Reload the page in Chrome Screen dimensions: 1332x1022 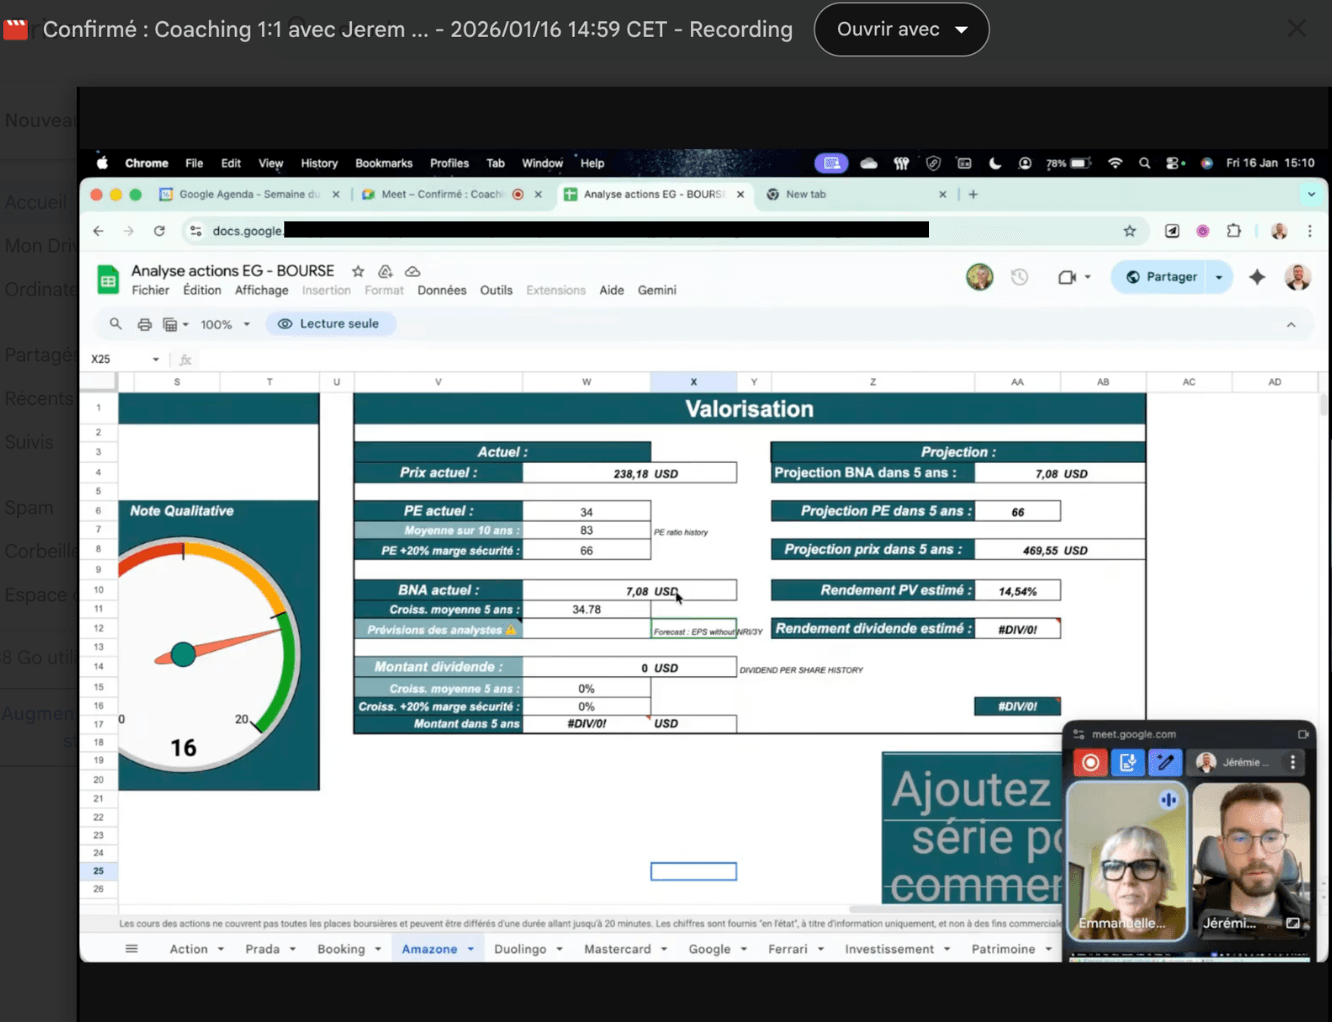pos(159,231)
